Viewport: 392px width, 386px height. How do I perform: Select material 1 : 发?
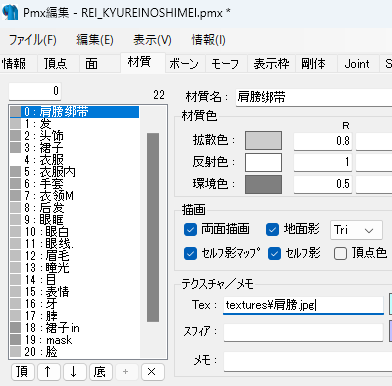click(74, 124)
